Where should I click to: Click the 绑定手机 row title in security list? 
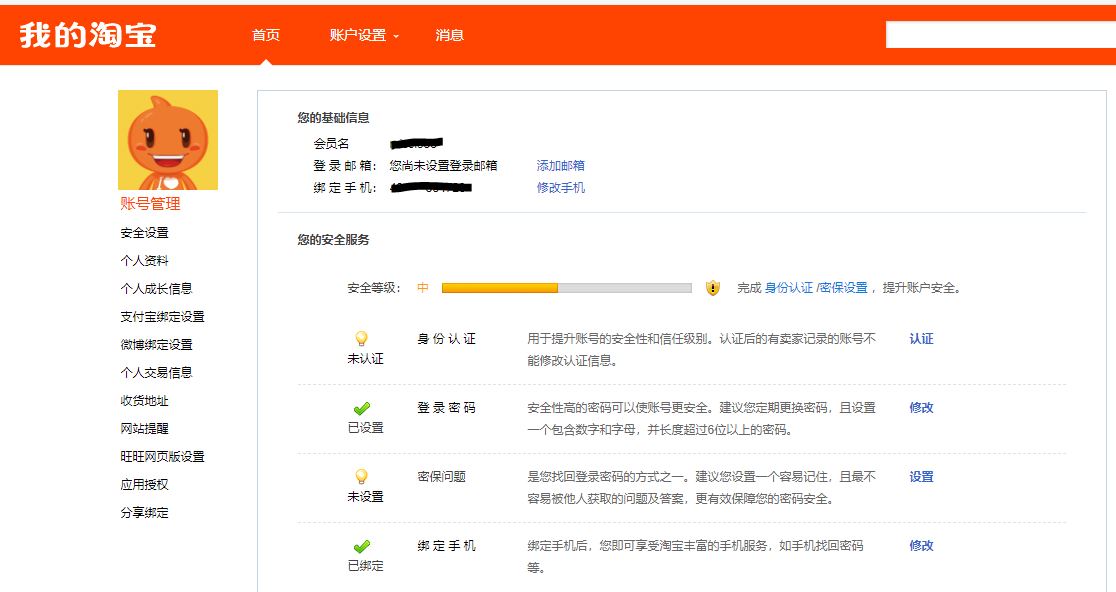446,546
